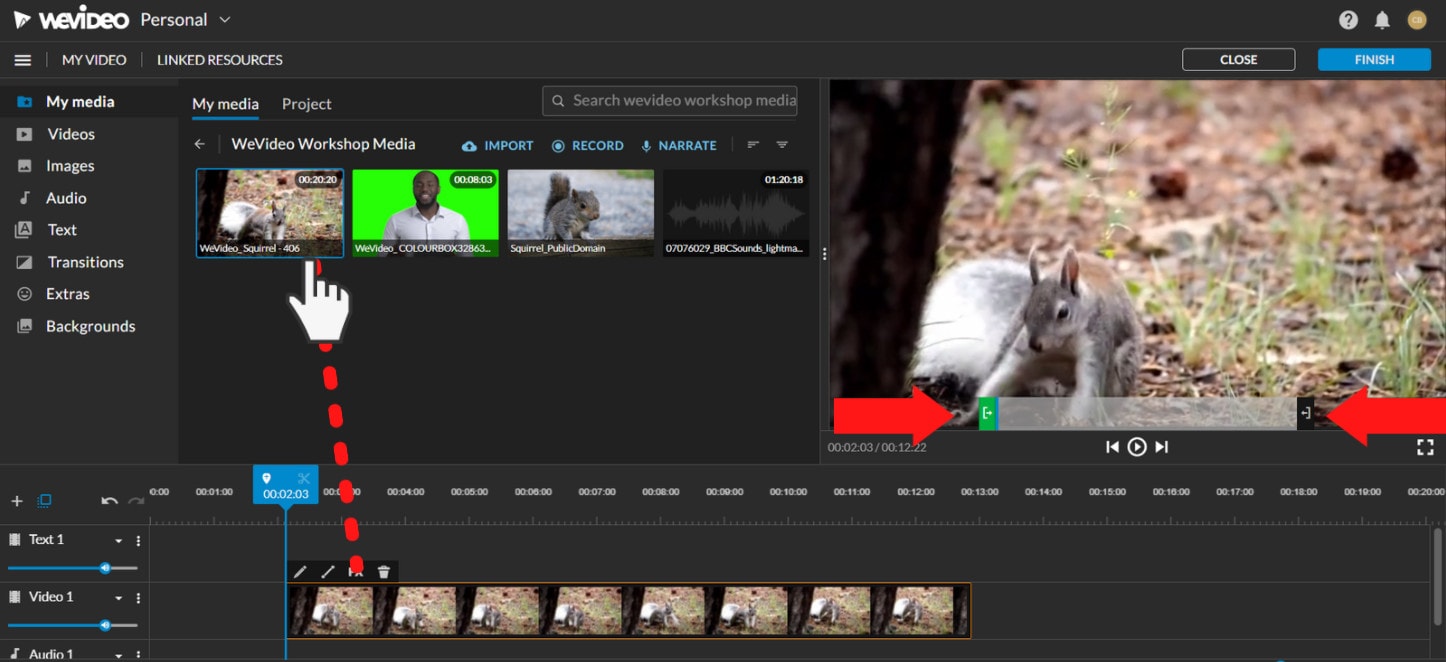This screenshot has height=662, width=1446.
Task: Delete the selected clip with trash icon
Action: coord(384,572)
